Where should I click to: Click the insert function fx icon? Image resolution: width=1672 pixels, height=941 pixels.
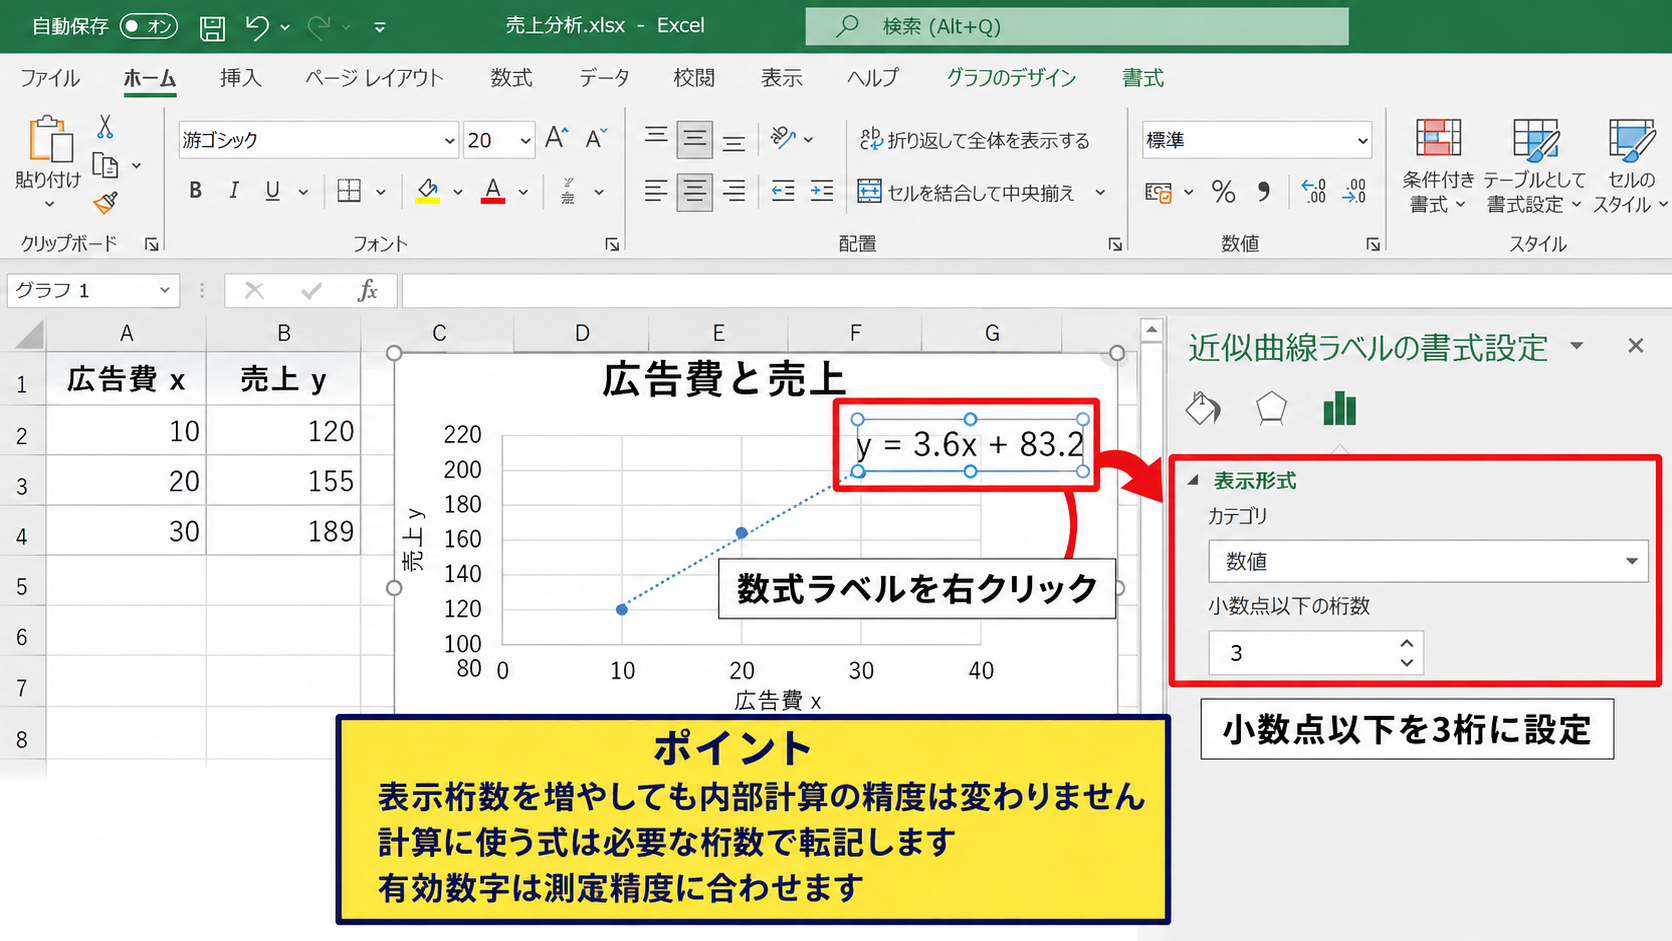pos(368,291)
